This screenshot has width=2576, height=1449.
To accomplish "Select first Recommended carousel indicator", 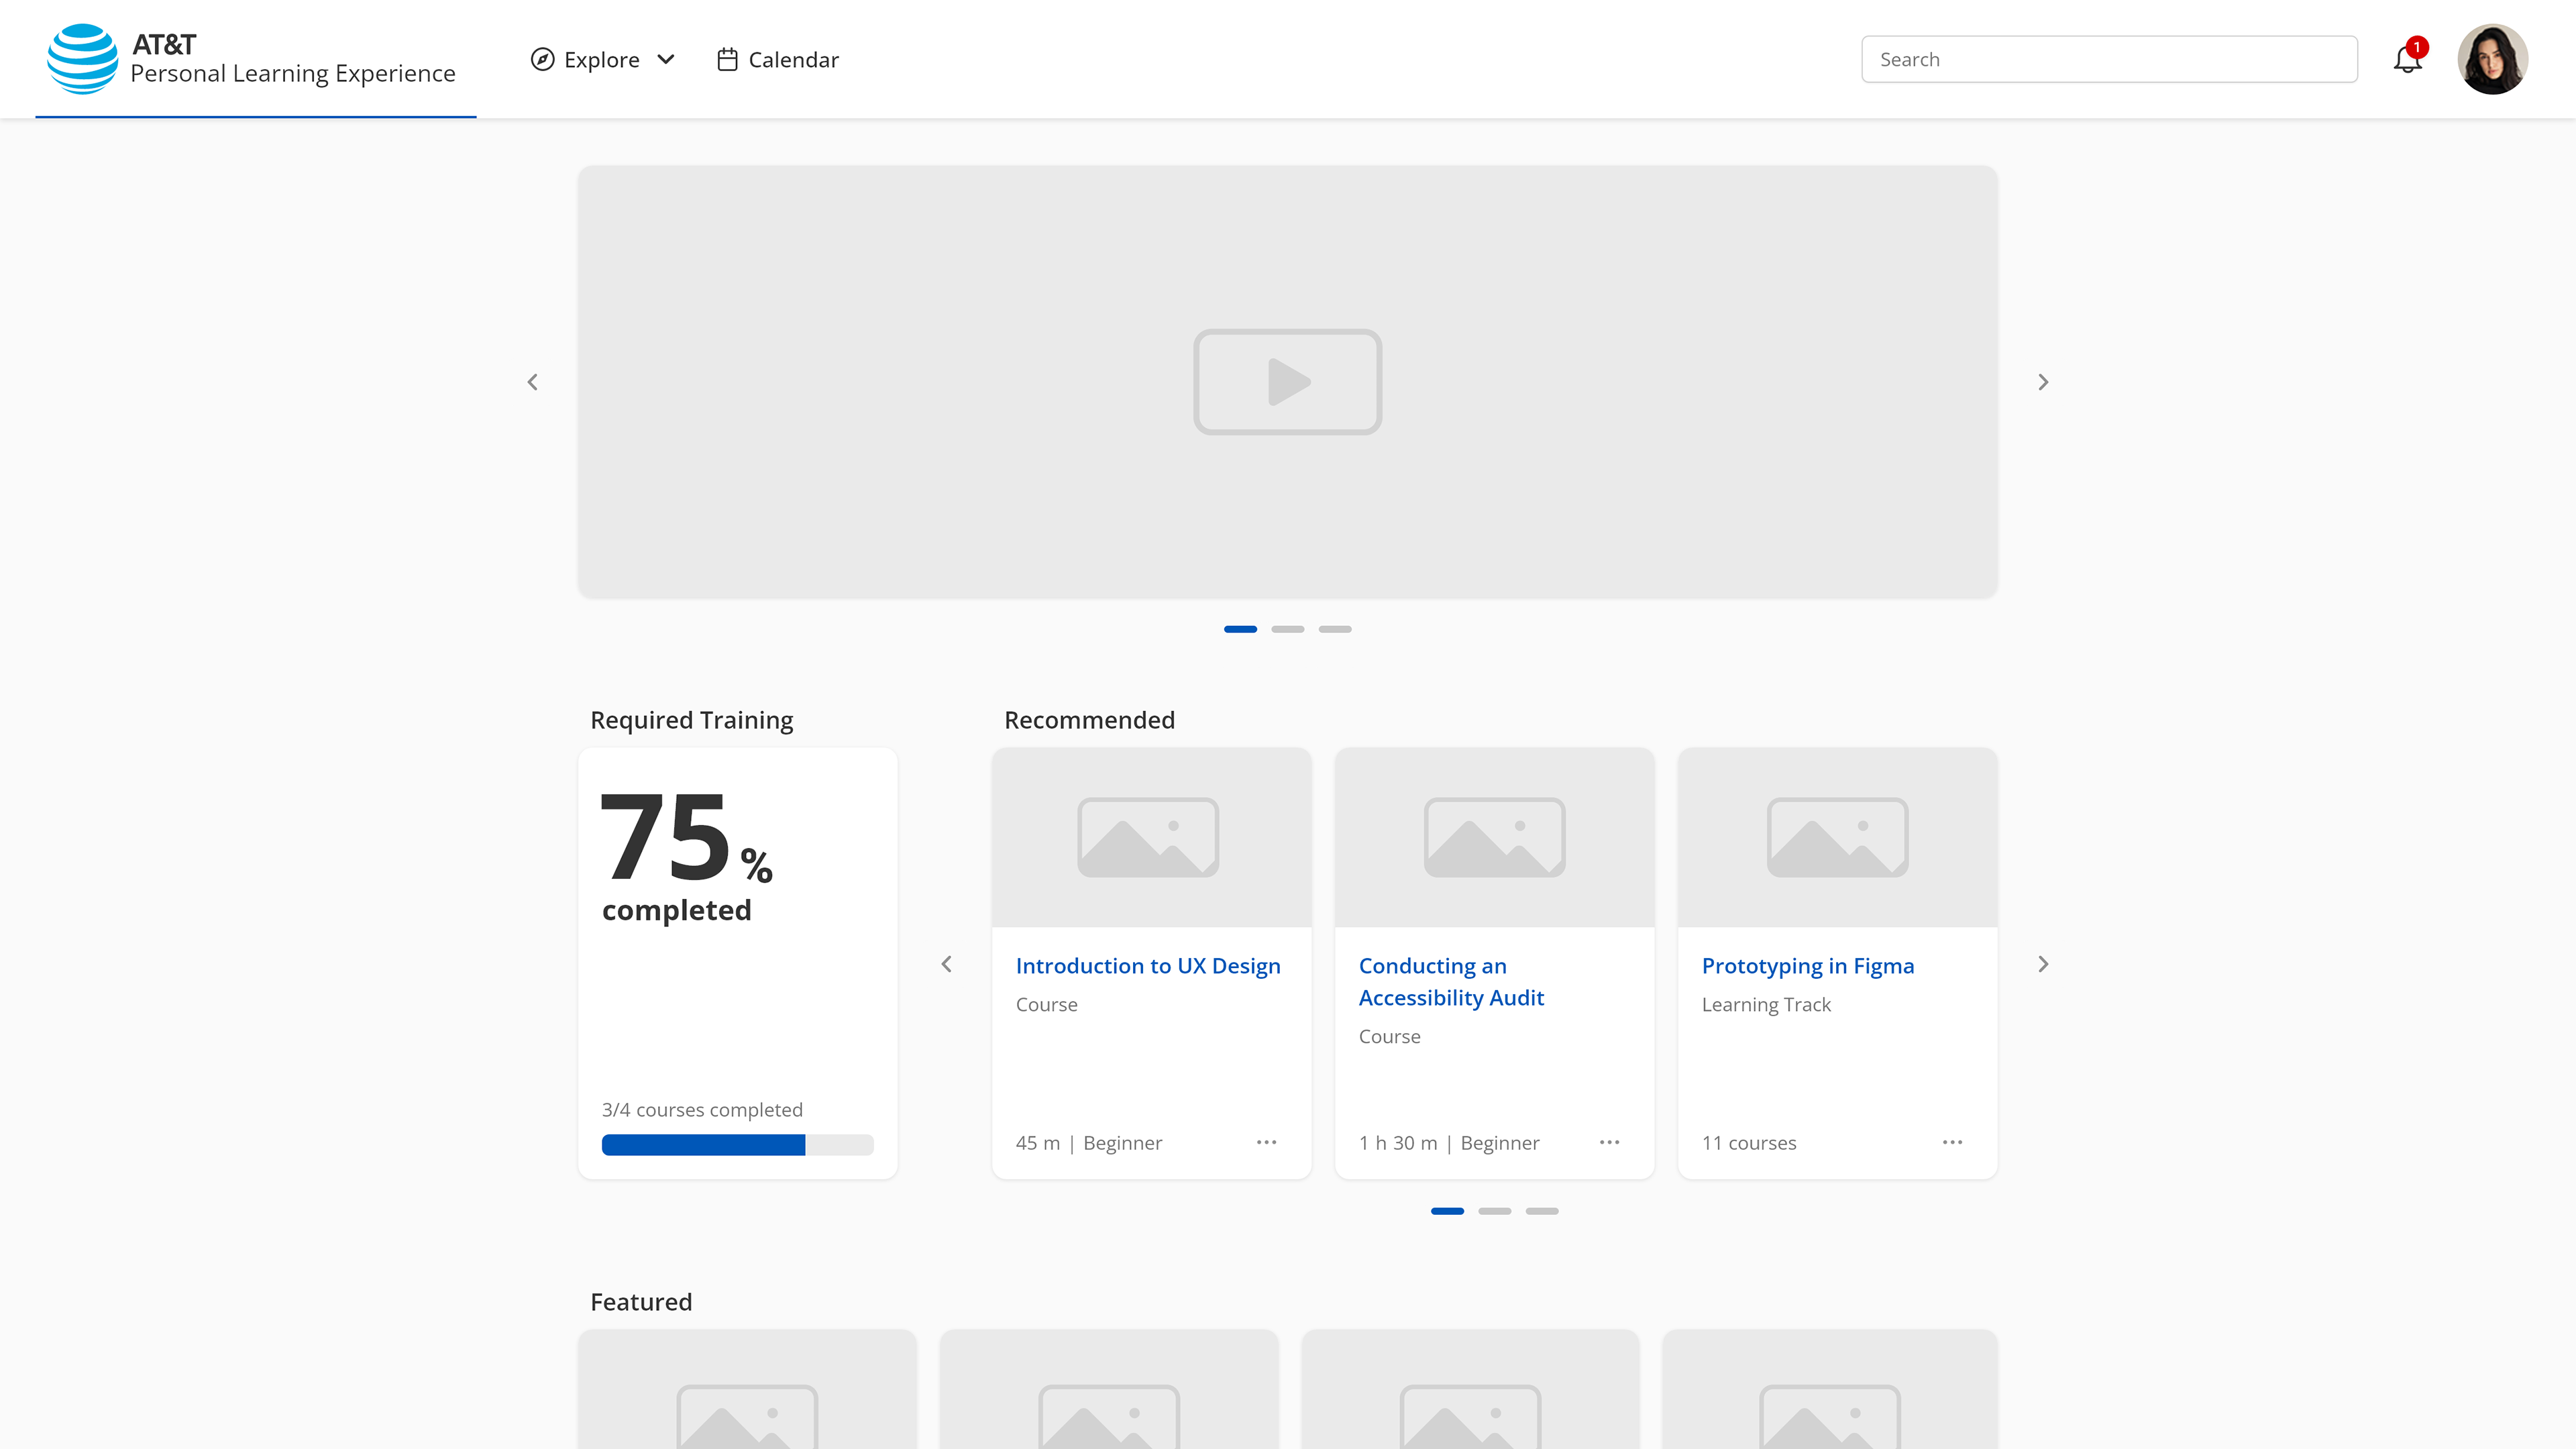I will tap(1447, 1211).
